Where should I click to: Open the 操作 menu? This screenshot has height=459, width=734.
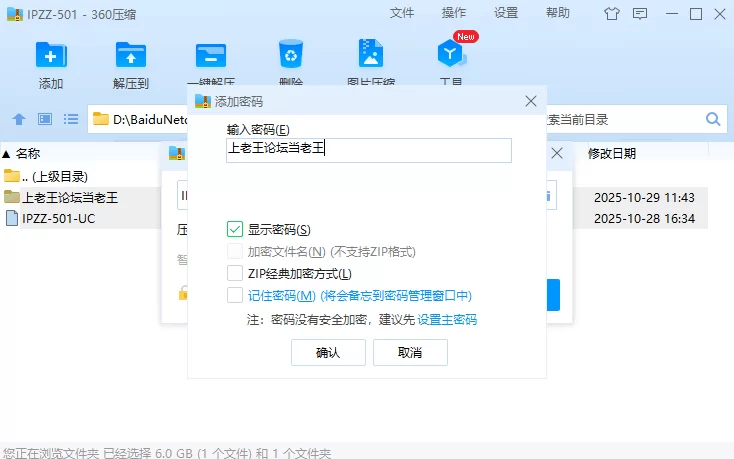pyautogui.click(x=454, y=13)
